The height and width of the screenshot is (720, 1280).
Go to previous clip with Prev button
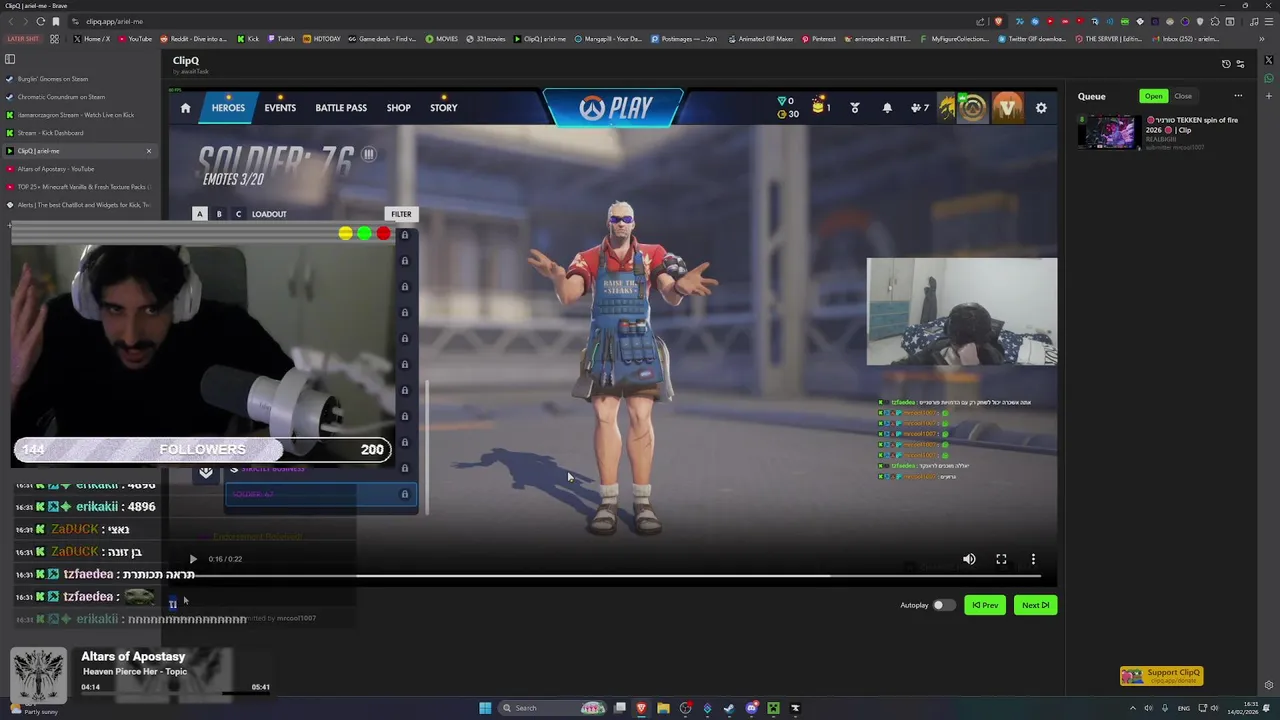tap(985, 605)
